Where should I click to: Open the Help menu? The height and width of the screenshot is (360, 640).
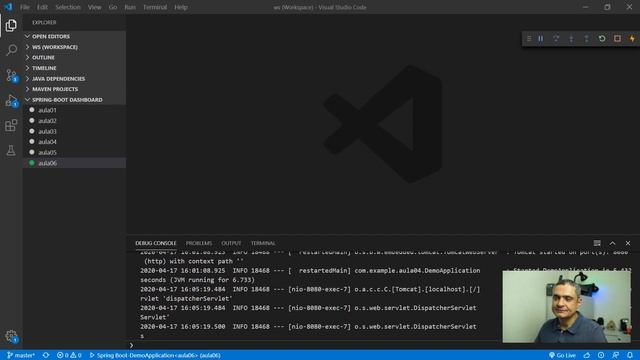(x=181, y=7)
